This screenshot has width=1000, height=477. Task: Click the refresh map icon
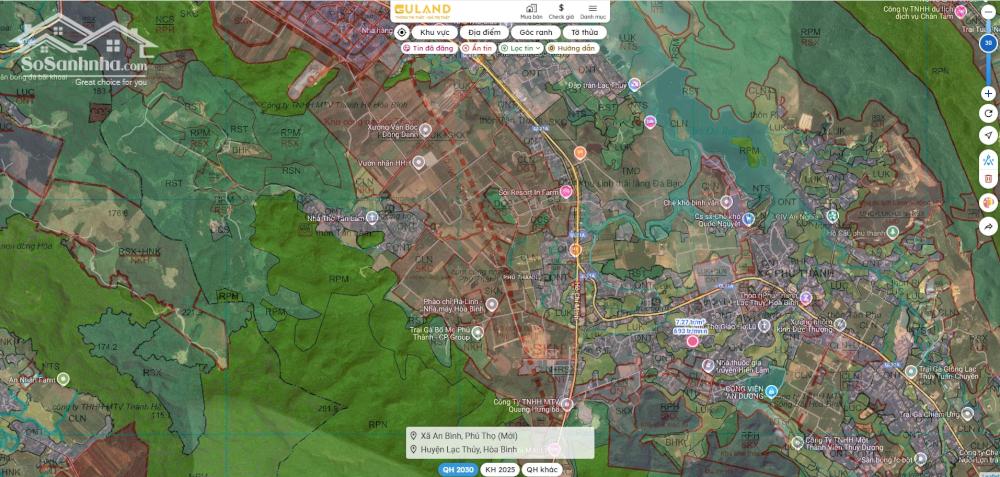click(988, 113)
